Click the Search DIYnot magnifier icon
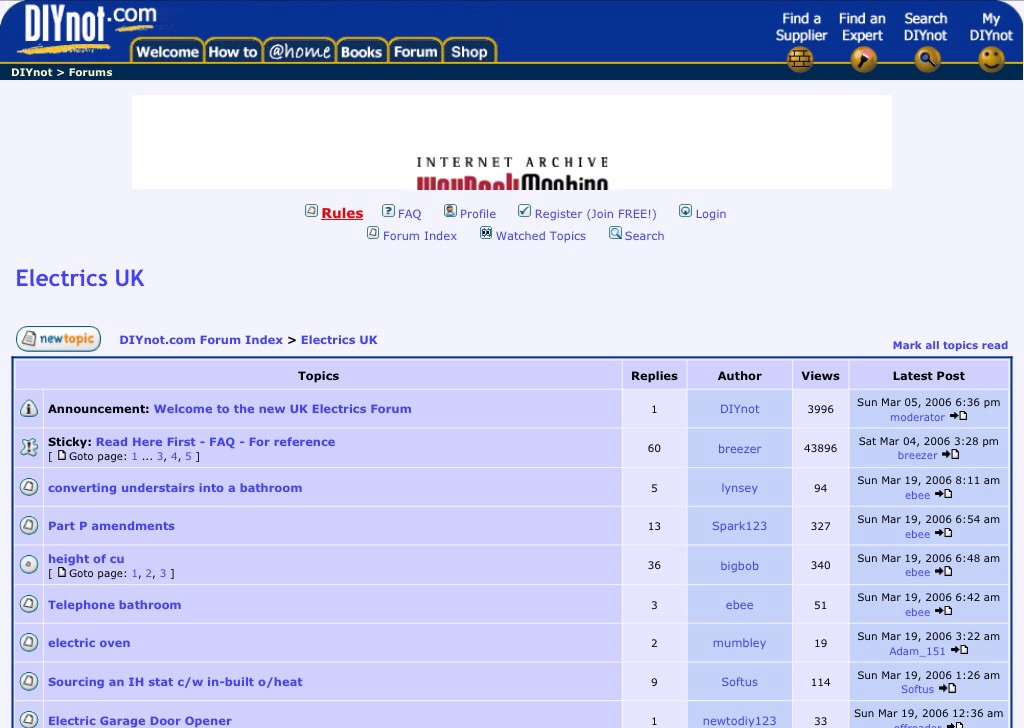 click(x=927, y=60)
